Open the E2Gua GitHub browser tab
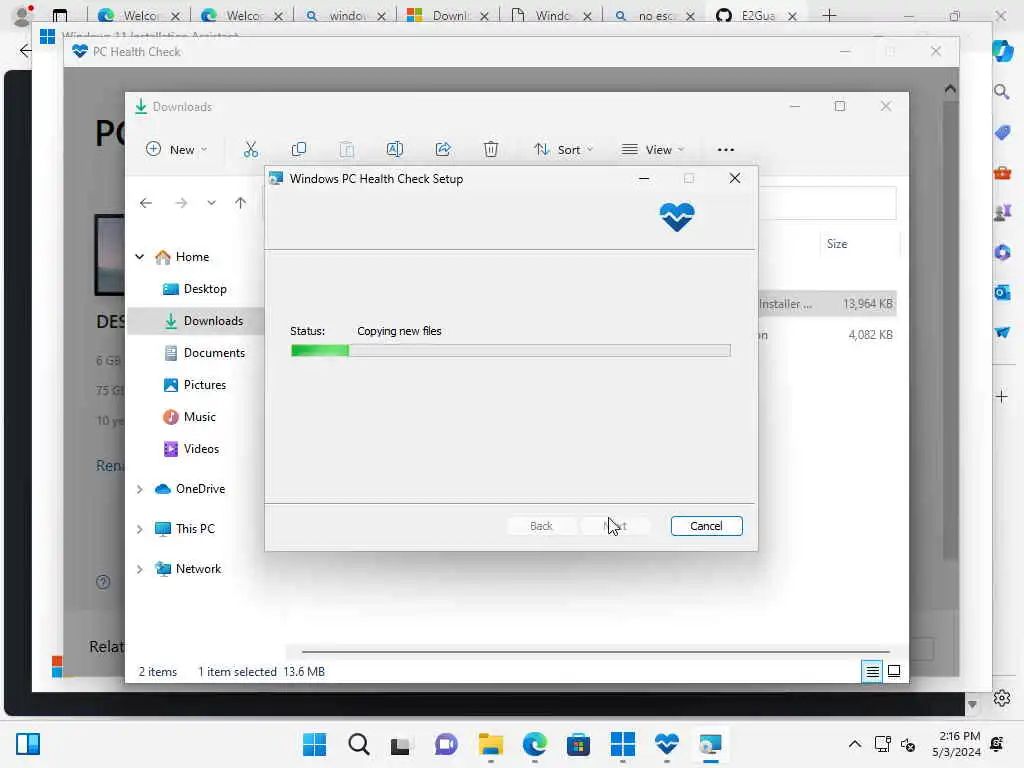This screenshot has width=1024, height=768. 757,15
